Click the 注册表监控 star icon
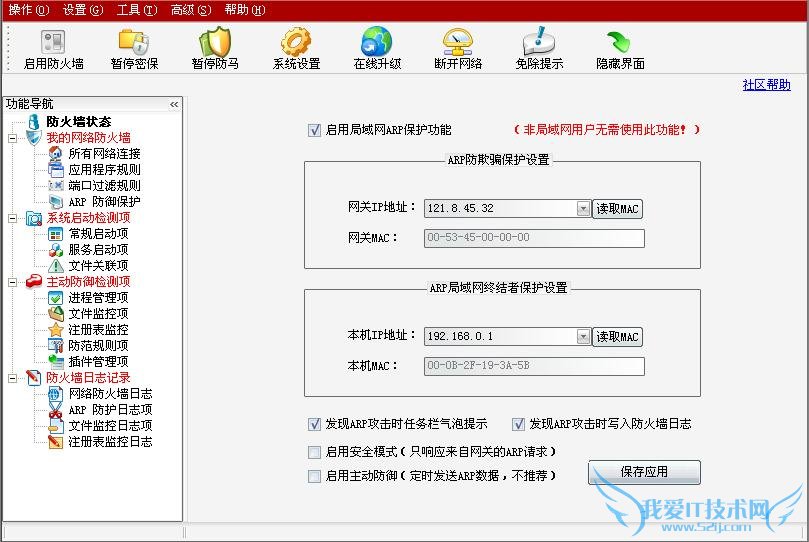The image size is (809, 542). (55, 330)
